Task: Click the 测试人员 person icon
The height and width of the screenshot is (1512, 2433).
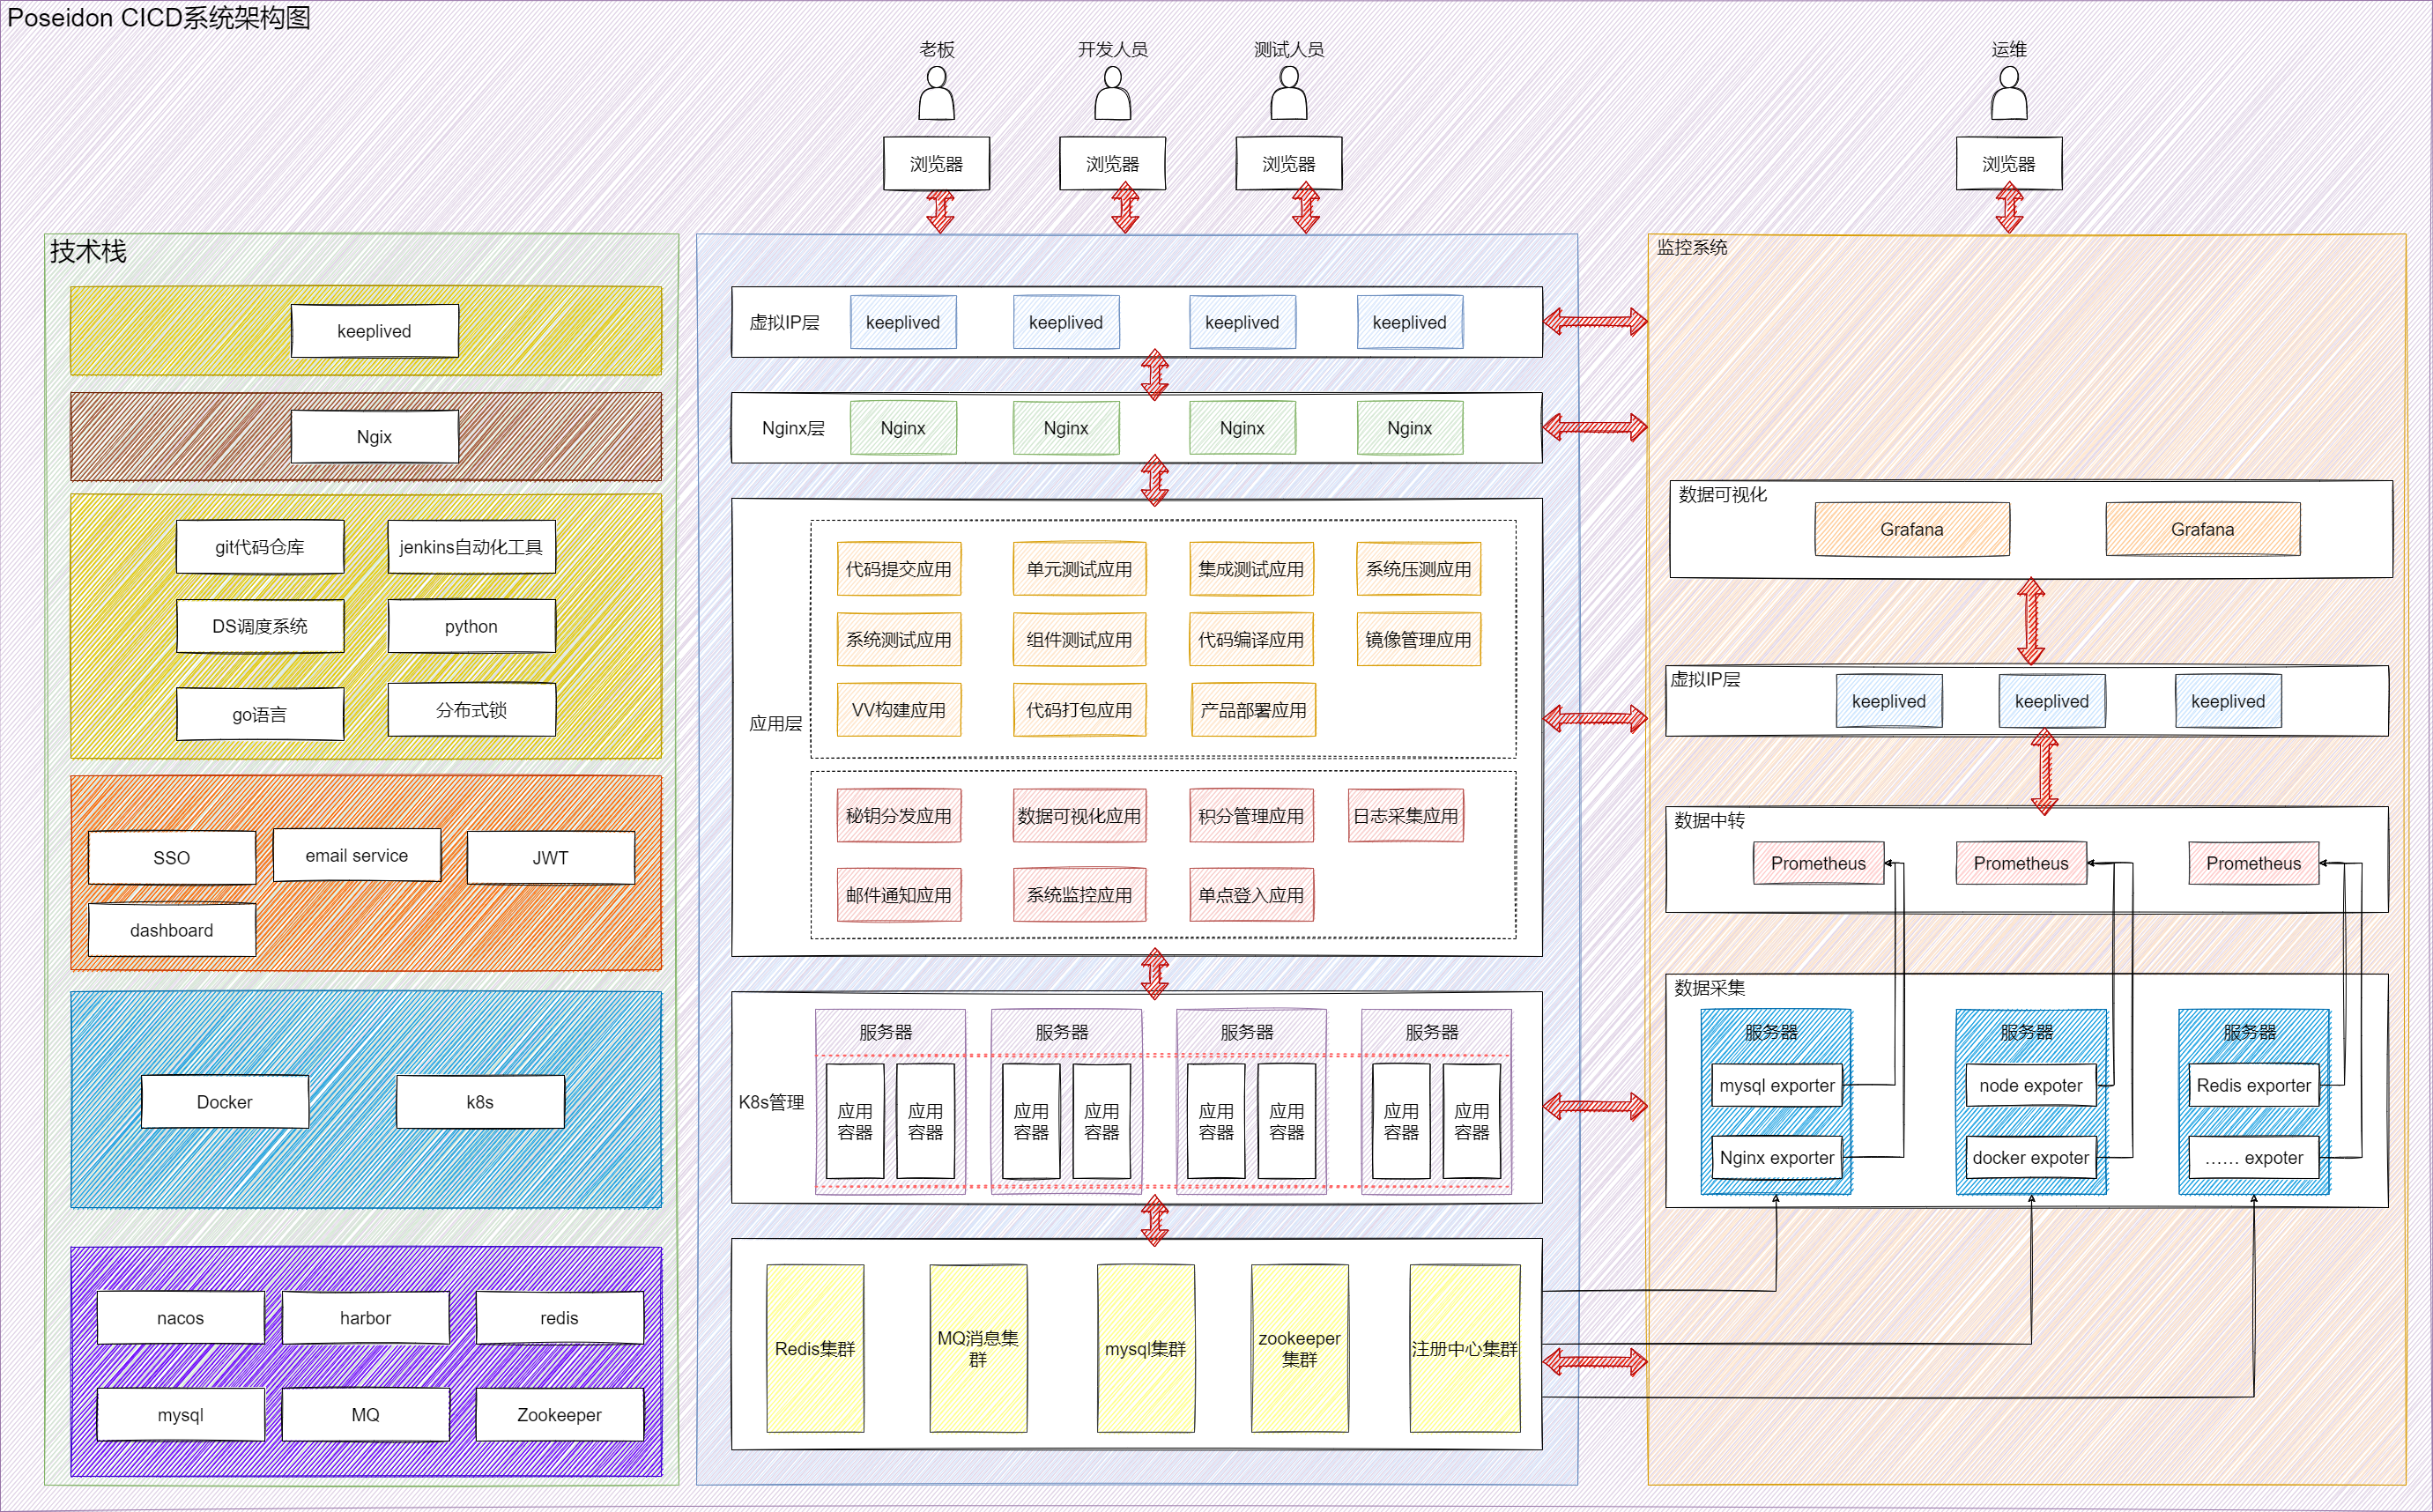Action: [1288, 94]
